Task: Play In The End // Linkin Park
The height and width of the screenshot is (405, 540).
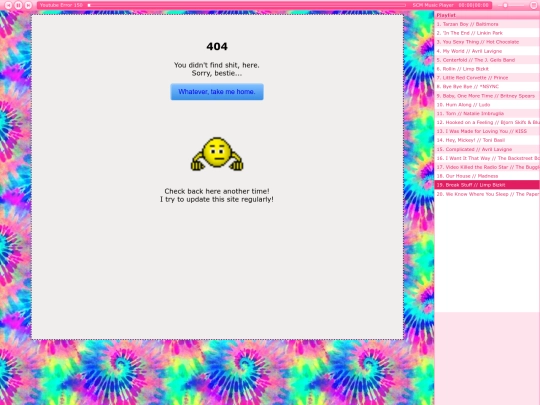Action: coord(487,33)
